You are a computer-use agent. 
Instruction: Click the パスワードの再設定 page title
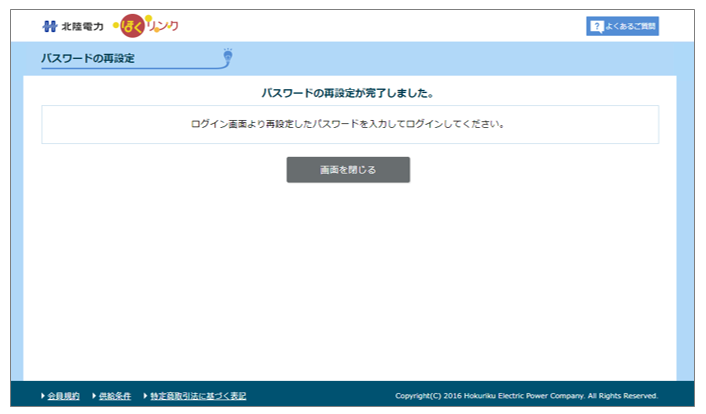(88, 58)
